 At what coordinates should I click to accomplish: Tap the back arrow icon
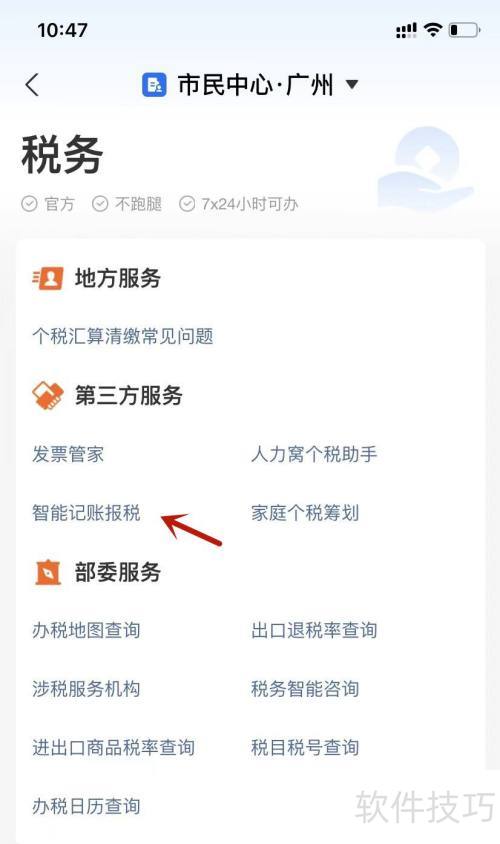click(x=32, y=85)
